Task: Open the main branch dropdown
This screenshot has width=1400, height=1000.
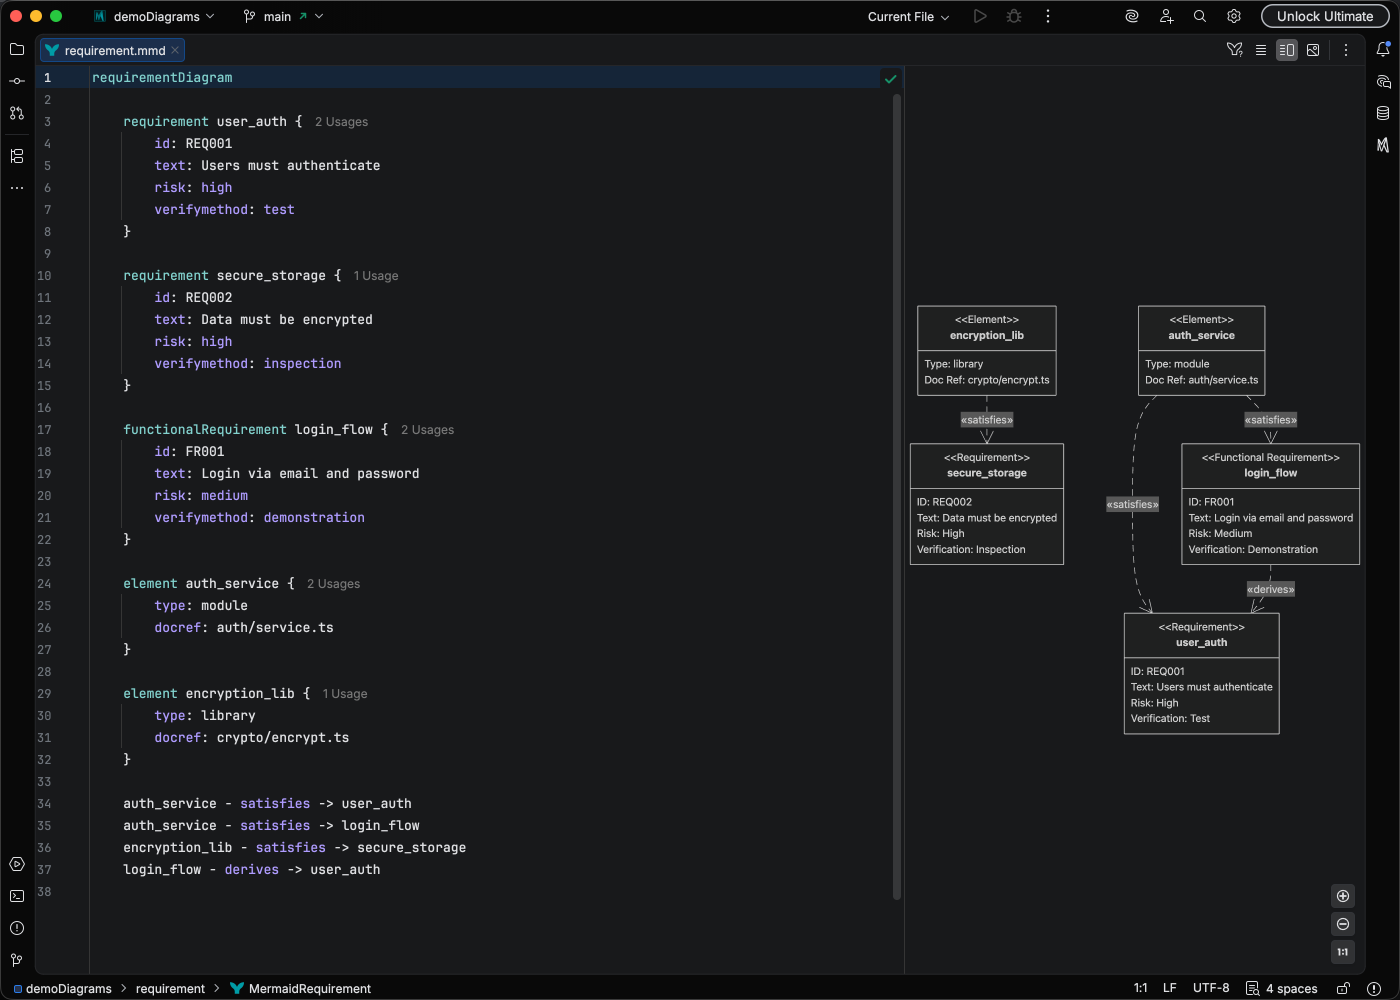Action: pyautogui.click(x=284, y=16)
